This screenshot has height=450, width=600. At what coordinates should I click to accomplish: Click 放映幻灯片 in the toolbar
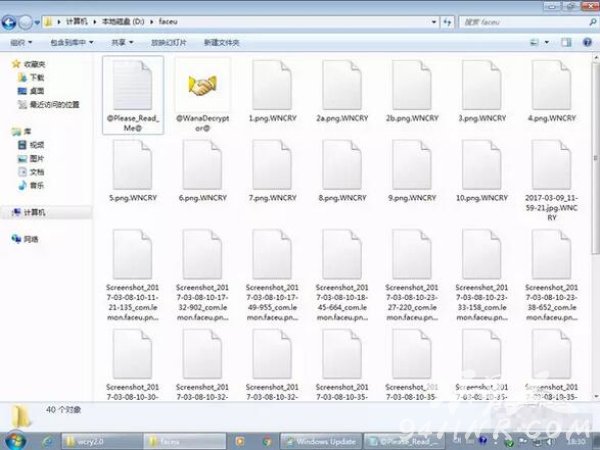[x=168, y=42]
